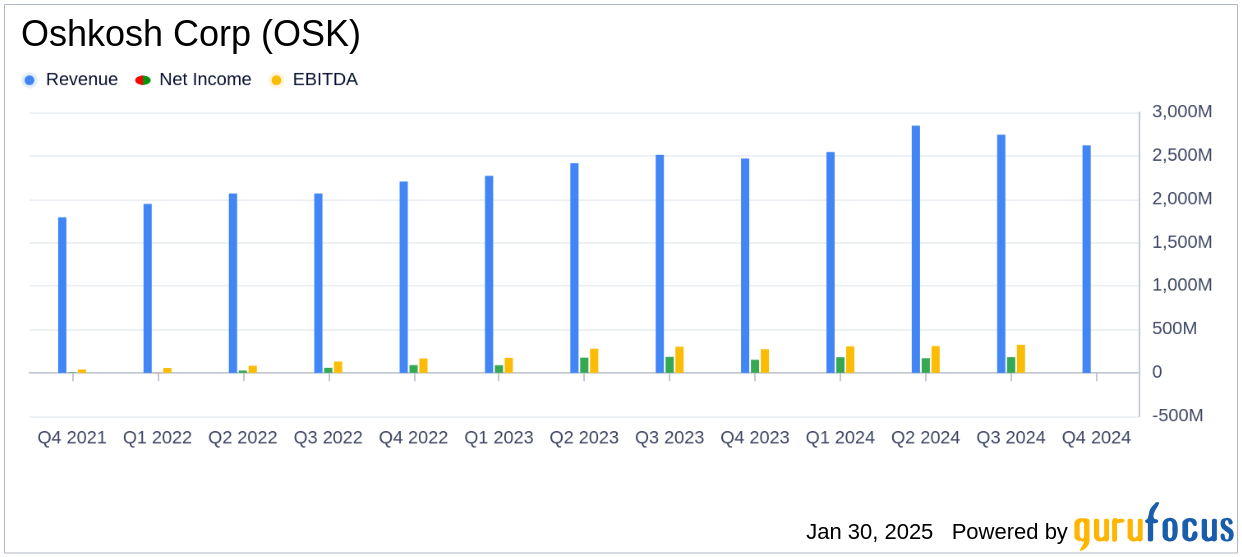The height and width of the screenshot is (557, 1242).
Task: Select the Q2 2024 revenue bar
Action: coord(916,249)
